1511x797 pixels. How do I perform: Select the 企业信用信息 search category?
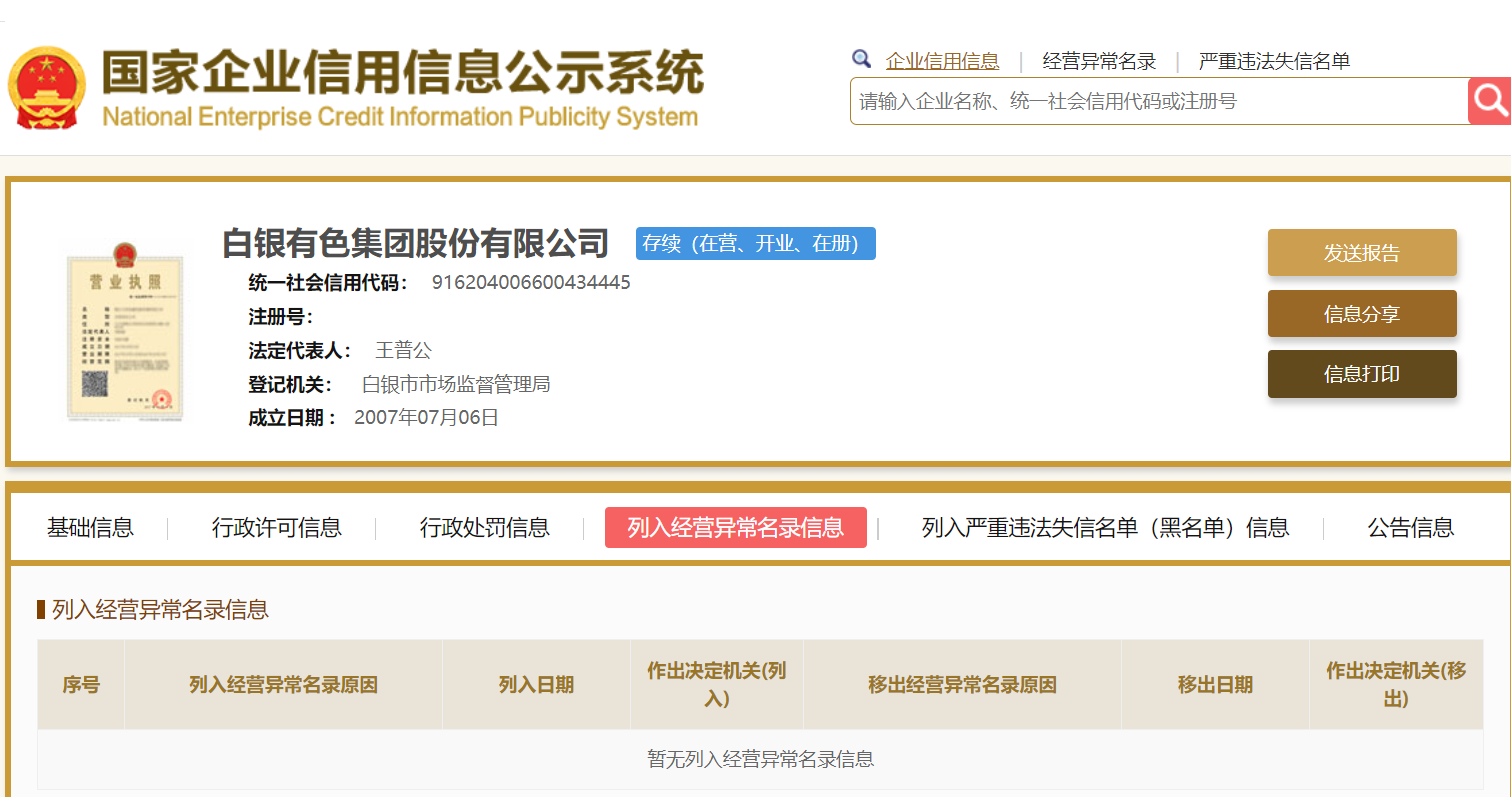click(942, 61)
